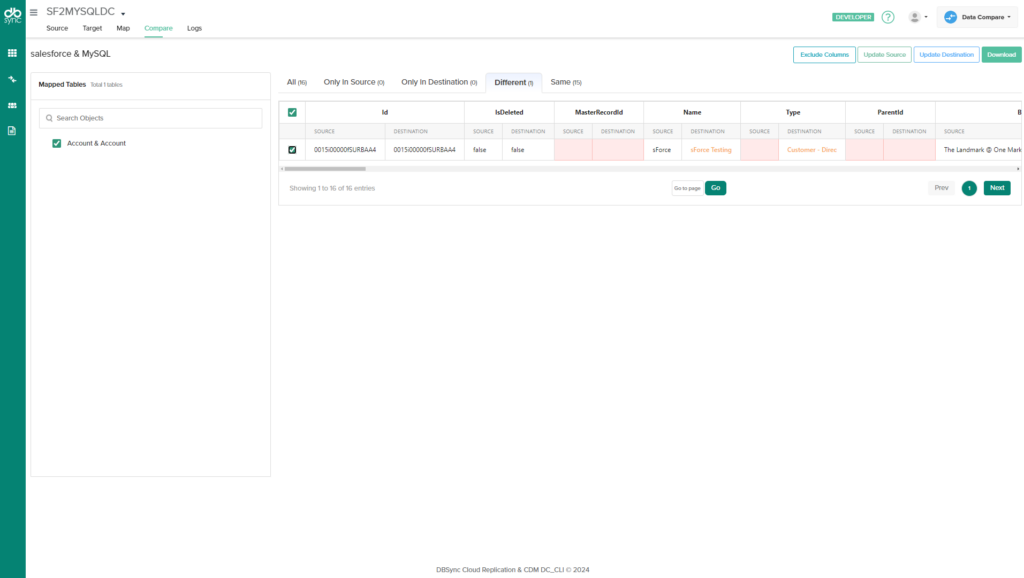Focus the Search Objects input field
Screen dimensions: 1024x578
[151, 118]
